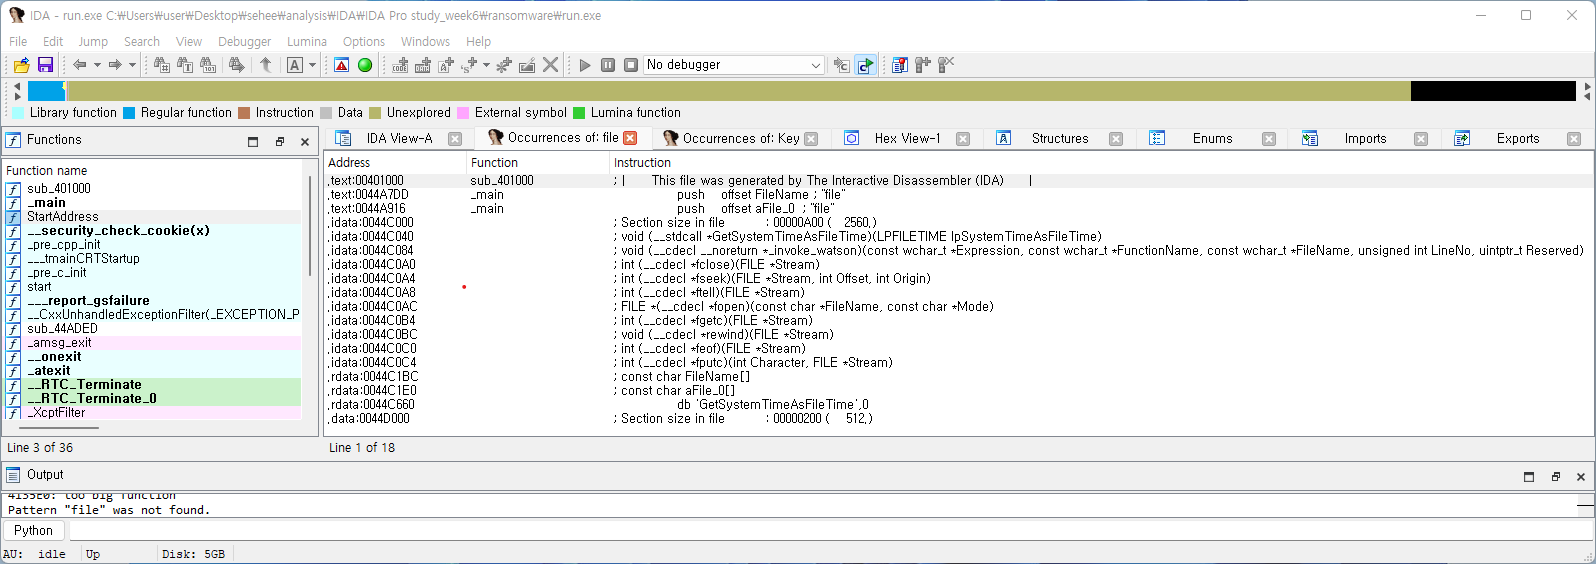Pause the process with the pause button
The image size is (1596, 564).
coord(608,65)
